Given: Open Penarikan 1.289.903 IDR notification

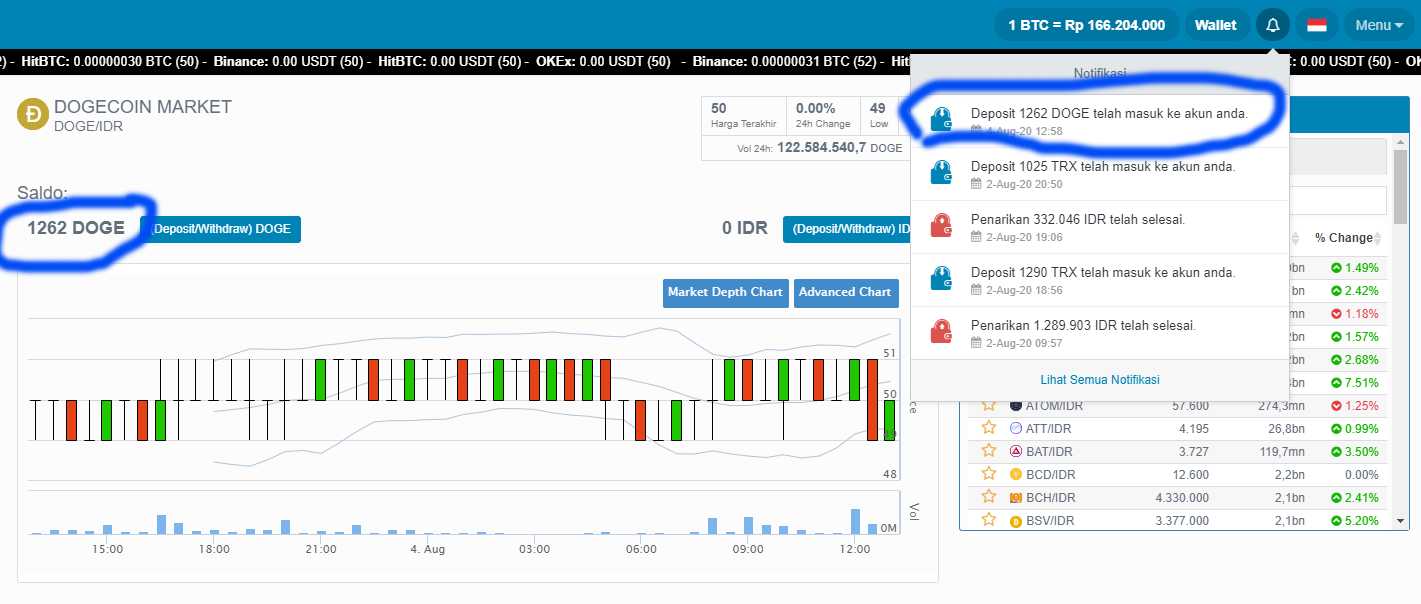Looking at the screenshot, I should pos(1099,332).
